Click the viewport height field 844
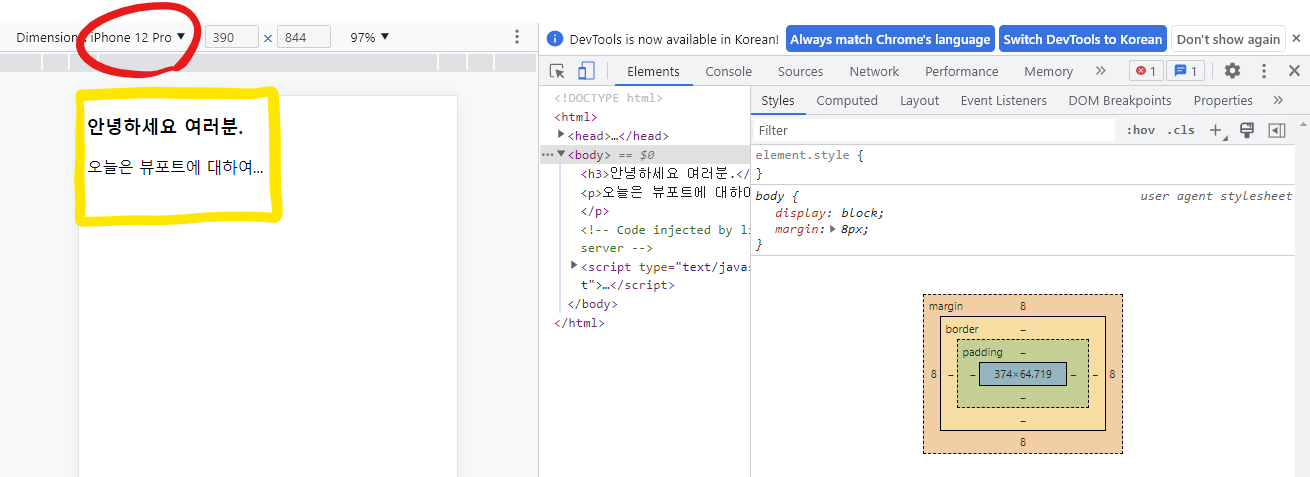 pyautogui.click(x=304, y=37)
